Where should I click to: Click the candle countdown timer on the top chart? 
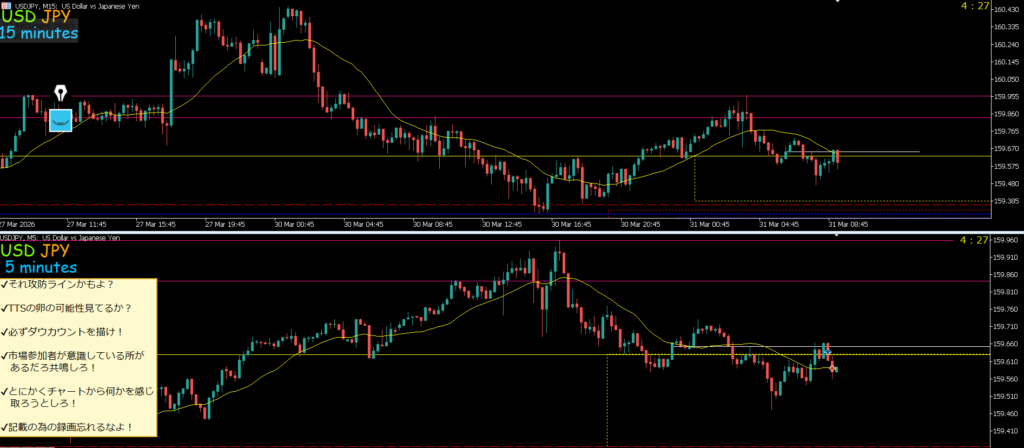[972, 6]
